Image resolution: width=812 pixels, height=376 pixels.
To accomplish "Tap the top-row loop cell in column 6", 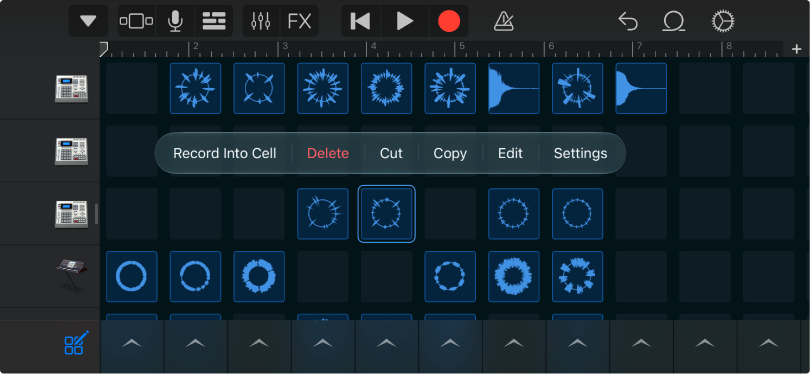I will click(450, 89).
